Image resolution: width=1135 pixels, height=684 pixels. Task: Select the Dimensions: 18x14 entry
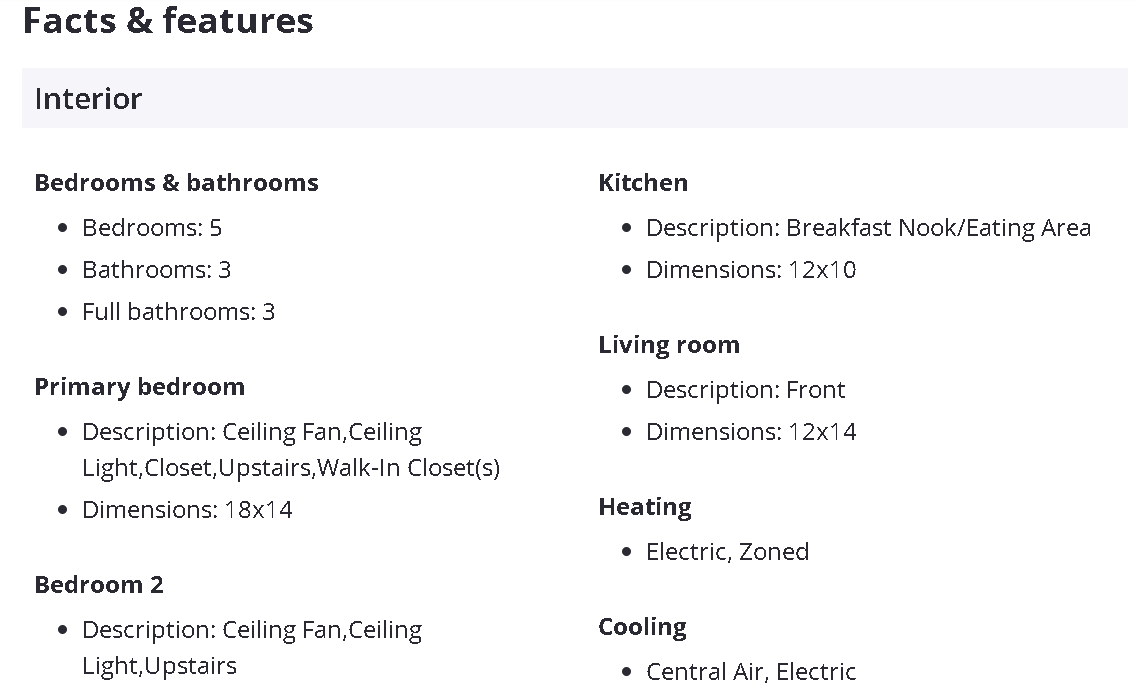(187, 510)
